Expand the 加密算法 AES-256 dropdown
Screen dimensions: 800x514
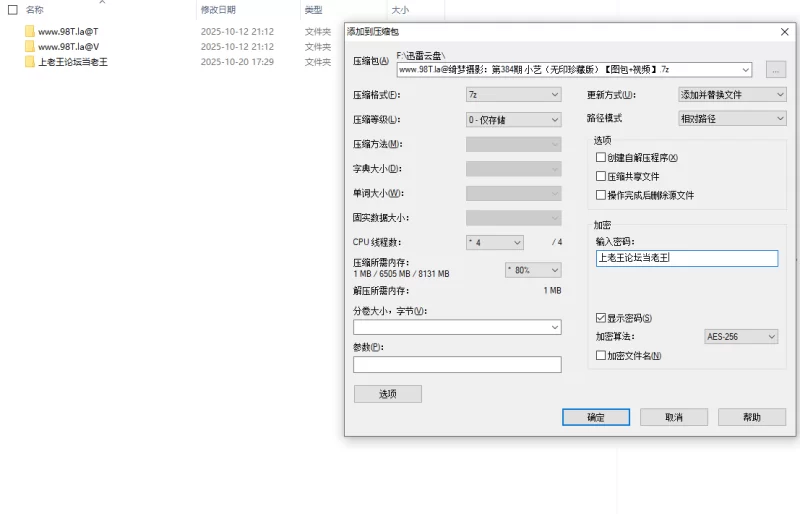pos(741,337)
